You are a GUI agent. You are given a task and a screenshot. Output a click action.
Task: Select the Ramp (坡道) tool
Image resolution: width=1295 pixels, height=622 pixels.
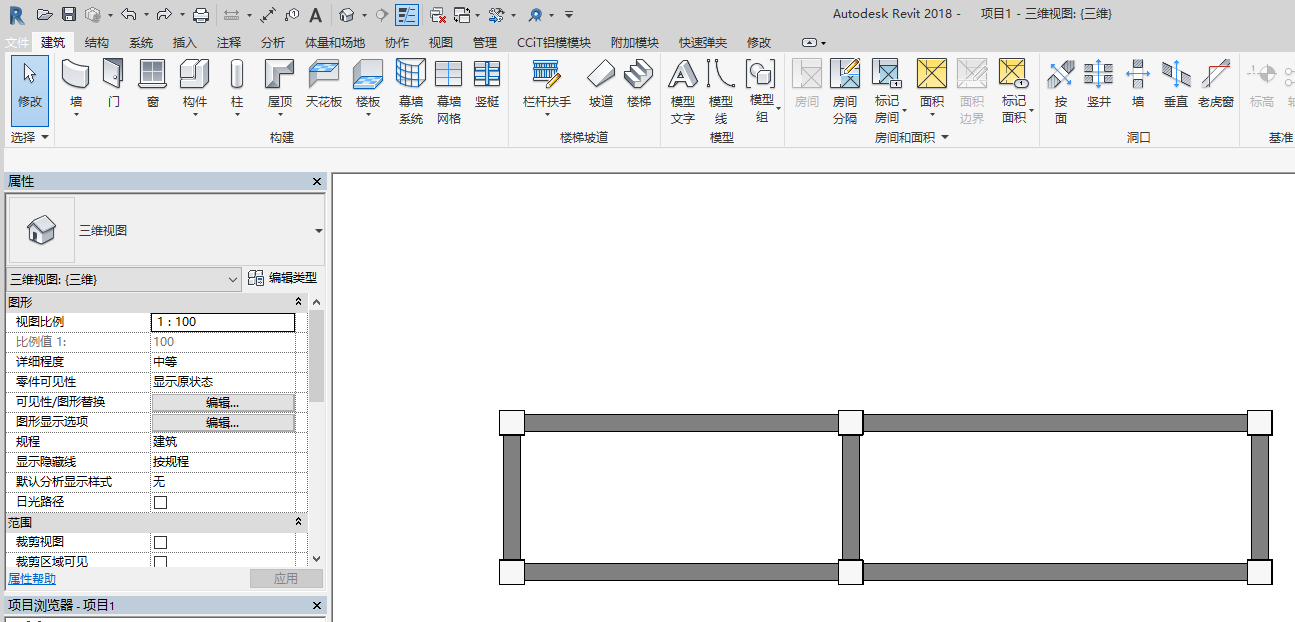(600, 84)
